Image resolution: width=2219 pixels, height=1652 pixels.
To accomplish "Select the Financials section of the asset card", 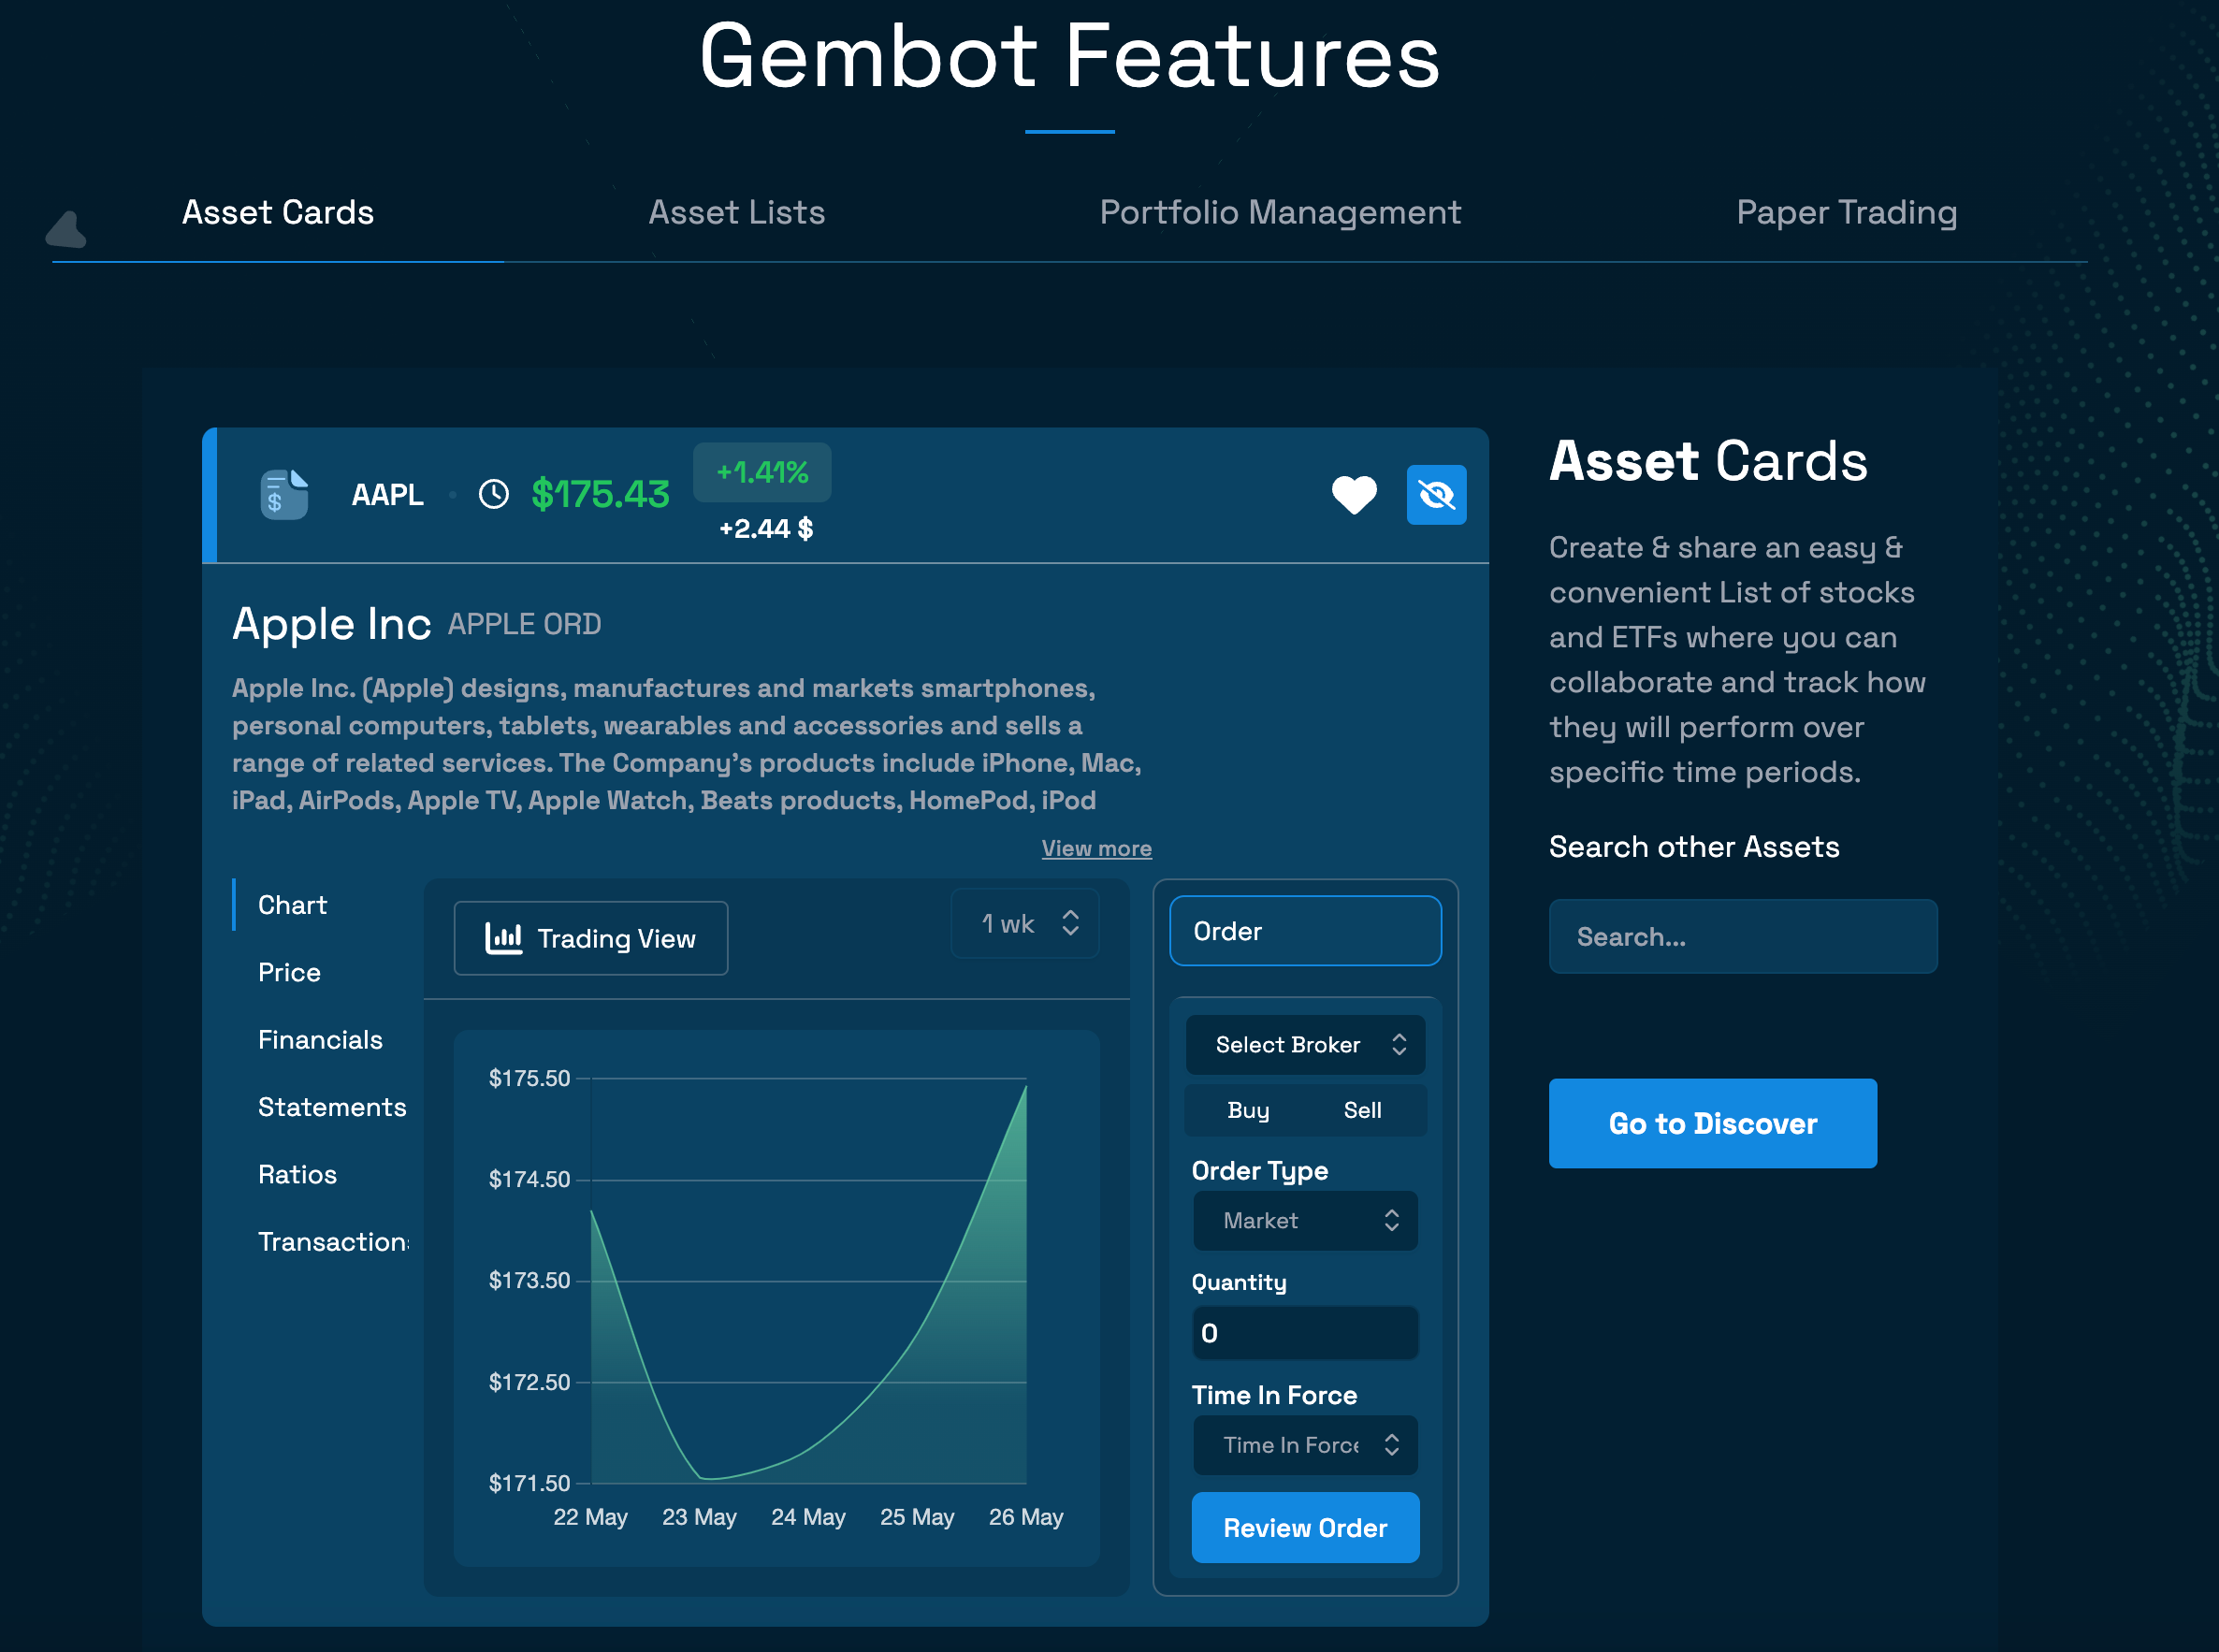I will [319, 1039].
